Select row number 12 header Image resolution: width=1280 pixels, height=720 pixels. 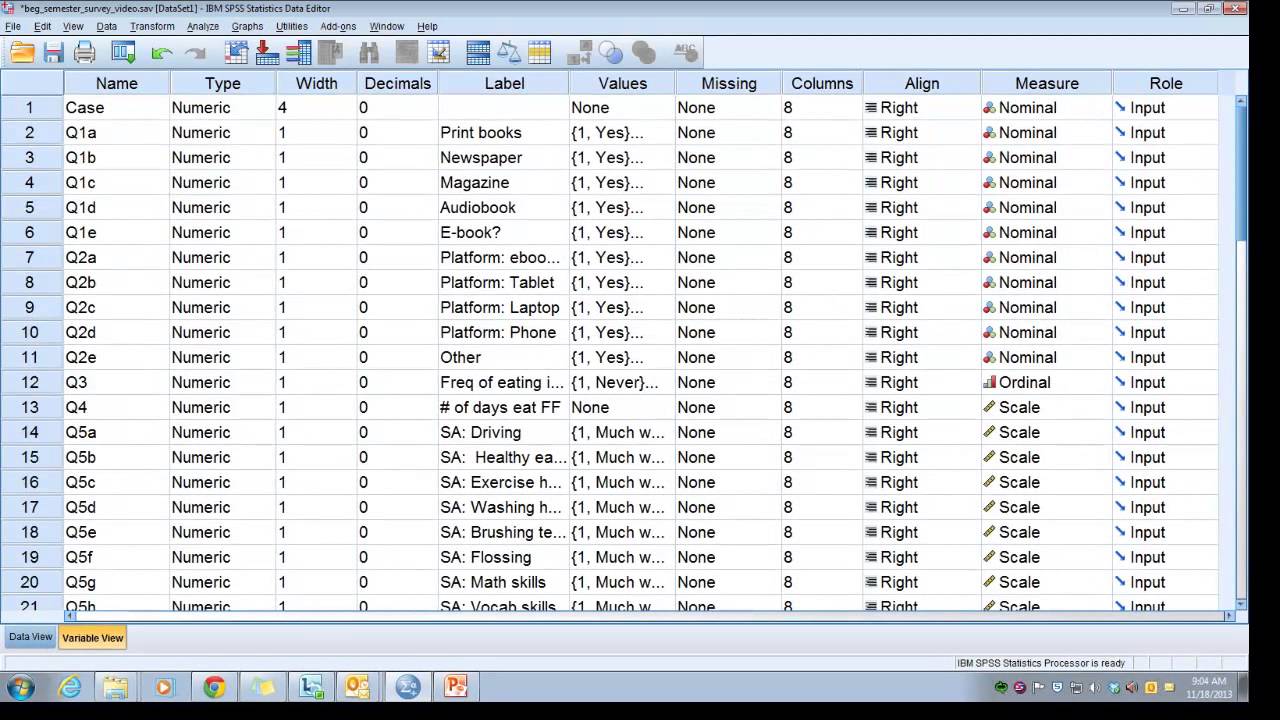(x=31, y=382)
